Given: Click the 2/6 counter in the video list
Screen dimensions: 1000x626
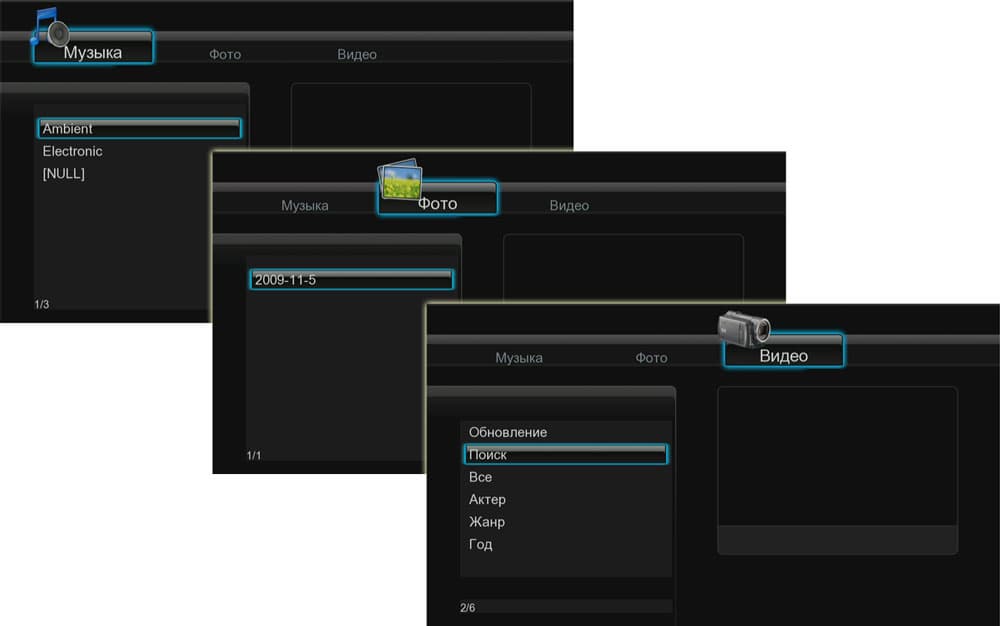Looking at the screenshot, I should (x=467, y=608).
